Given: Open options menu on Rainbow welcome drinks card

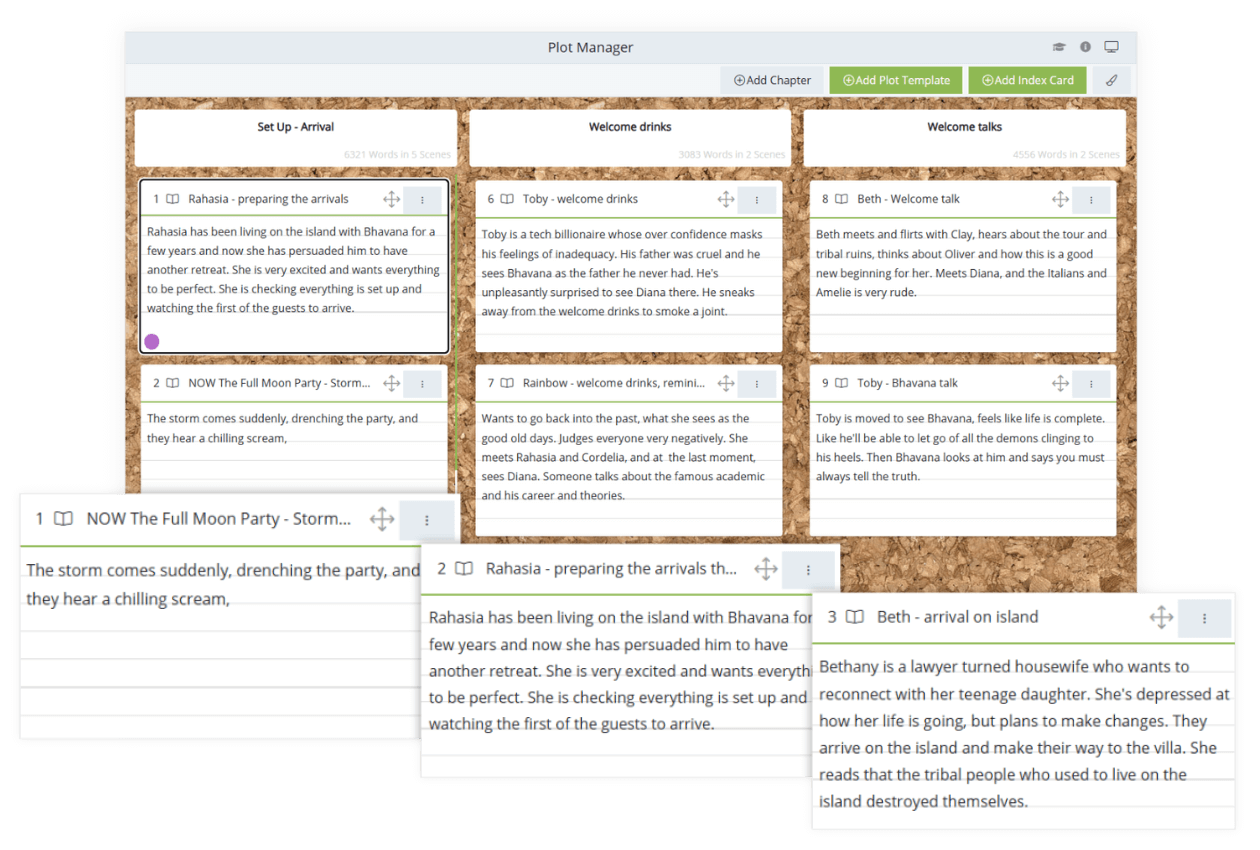Looking at the screenshot, I should 757,384.
